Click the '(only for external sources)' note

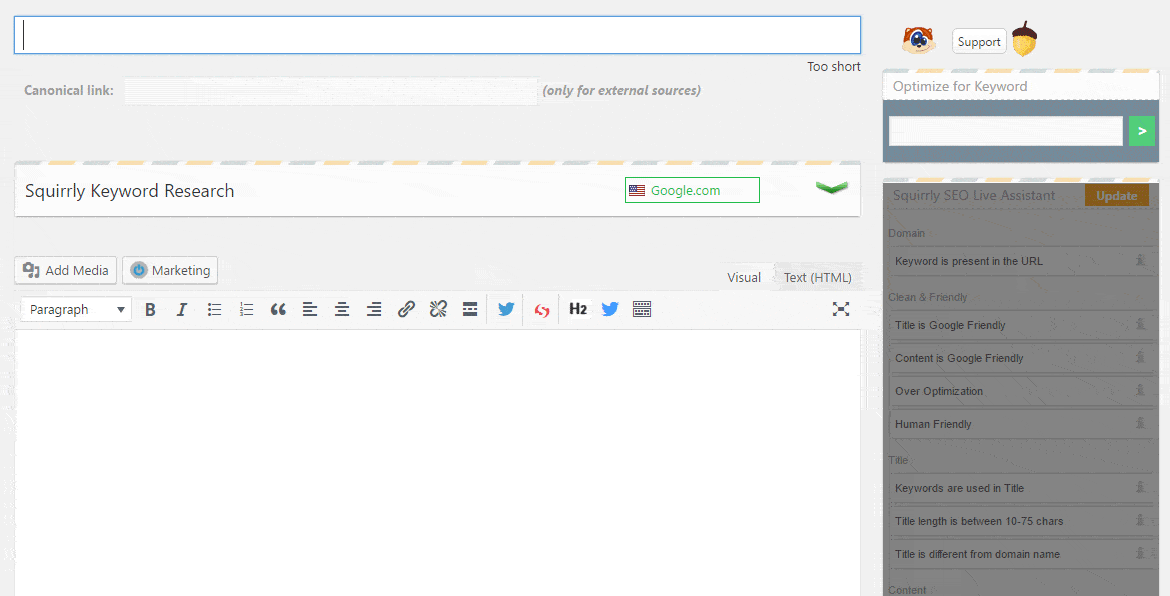622,91
